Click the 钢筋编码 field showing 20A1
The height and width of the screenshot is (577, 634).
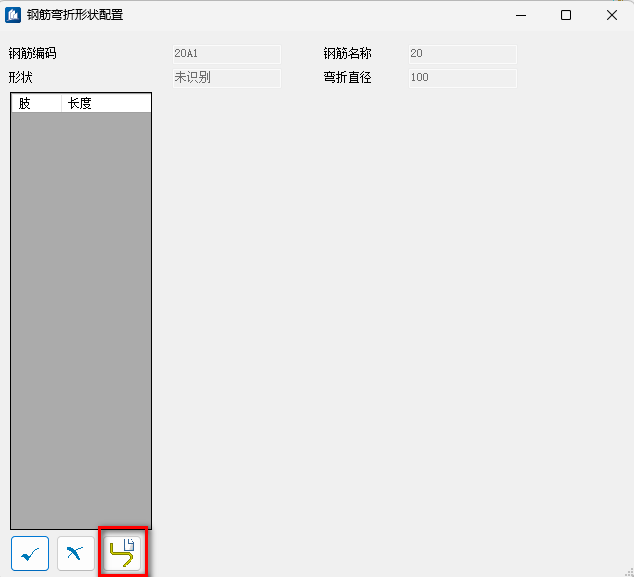[227, 54]
